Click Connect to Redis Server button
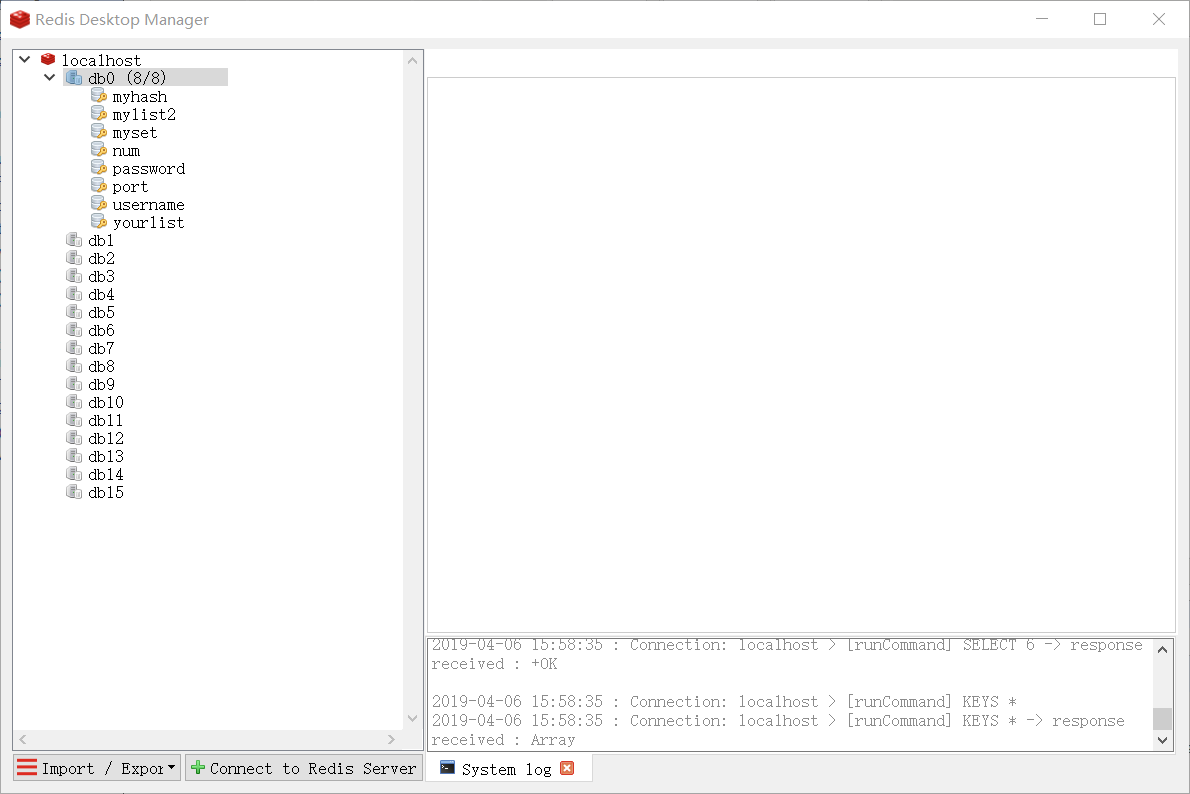Image resolution: width=1190 pixels, height=794 pixels. (304, 768)
